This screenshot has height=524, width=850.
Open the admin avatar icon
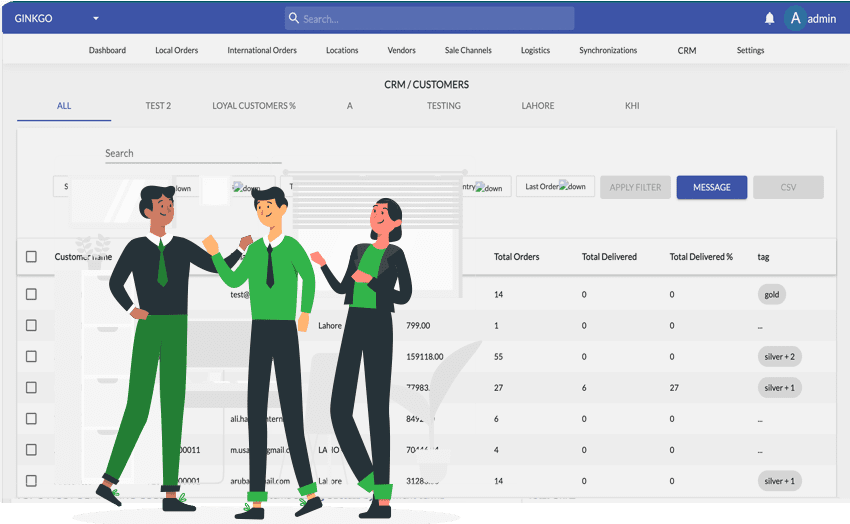[795, 18]
